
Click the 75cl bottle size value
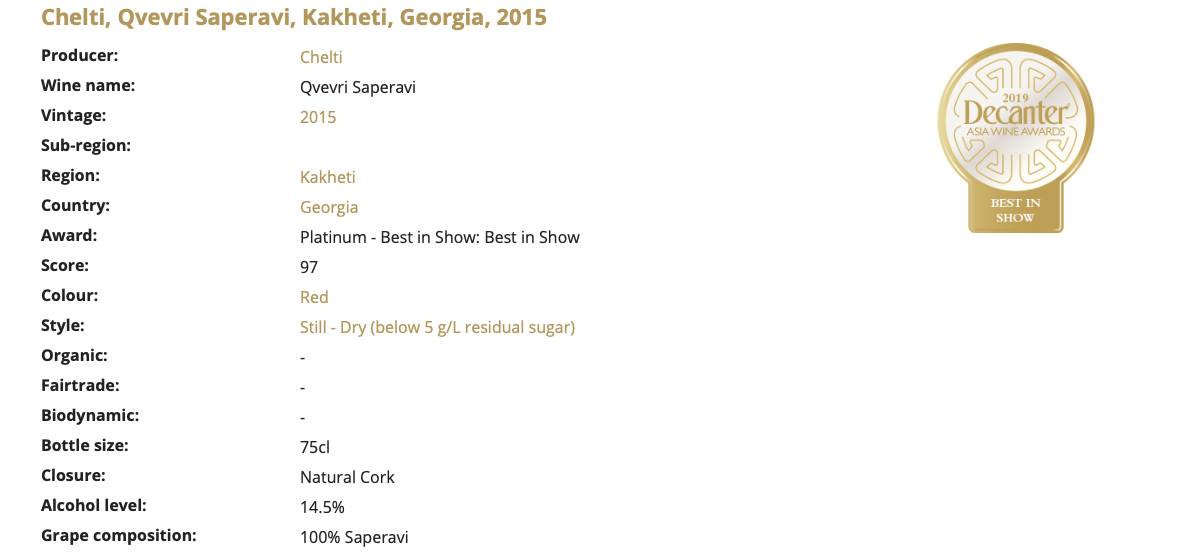[x=315, y=447]
